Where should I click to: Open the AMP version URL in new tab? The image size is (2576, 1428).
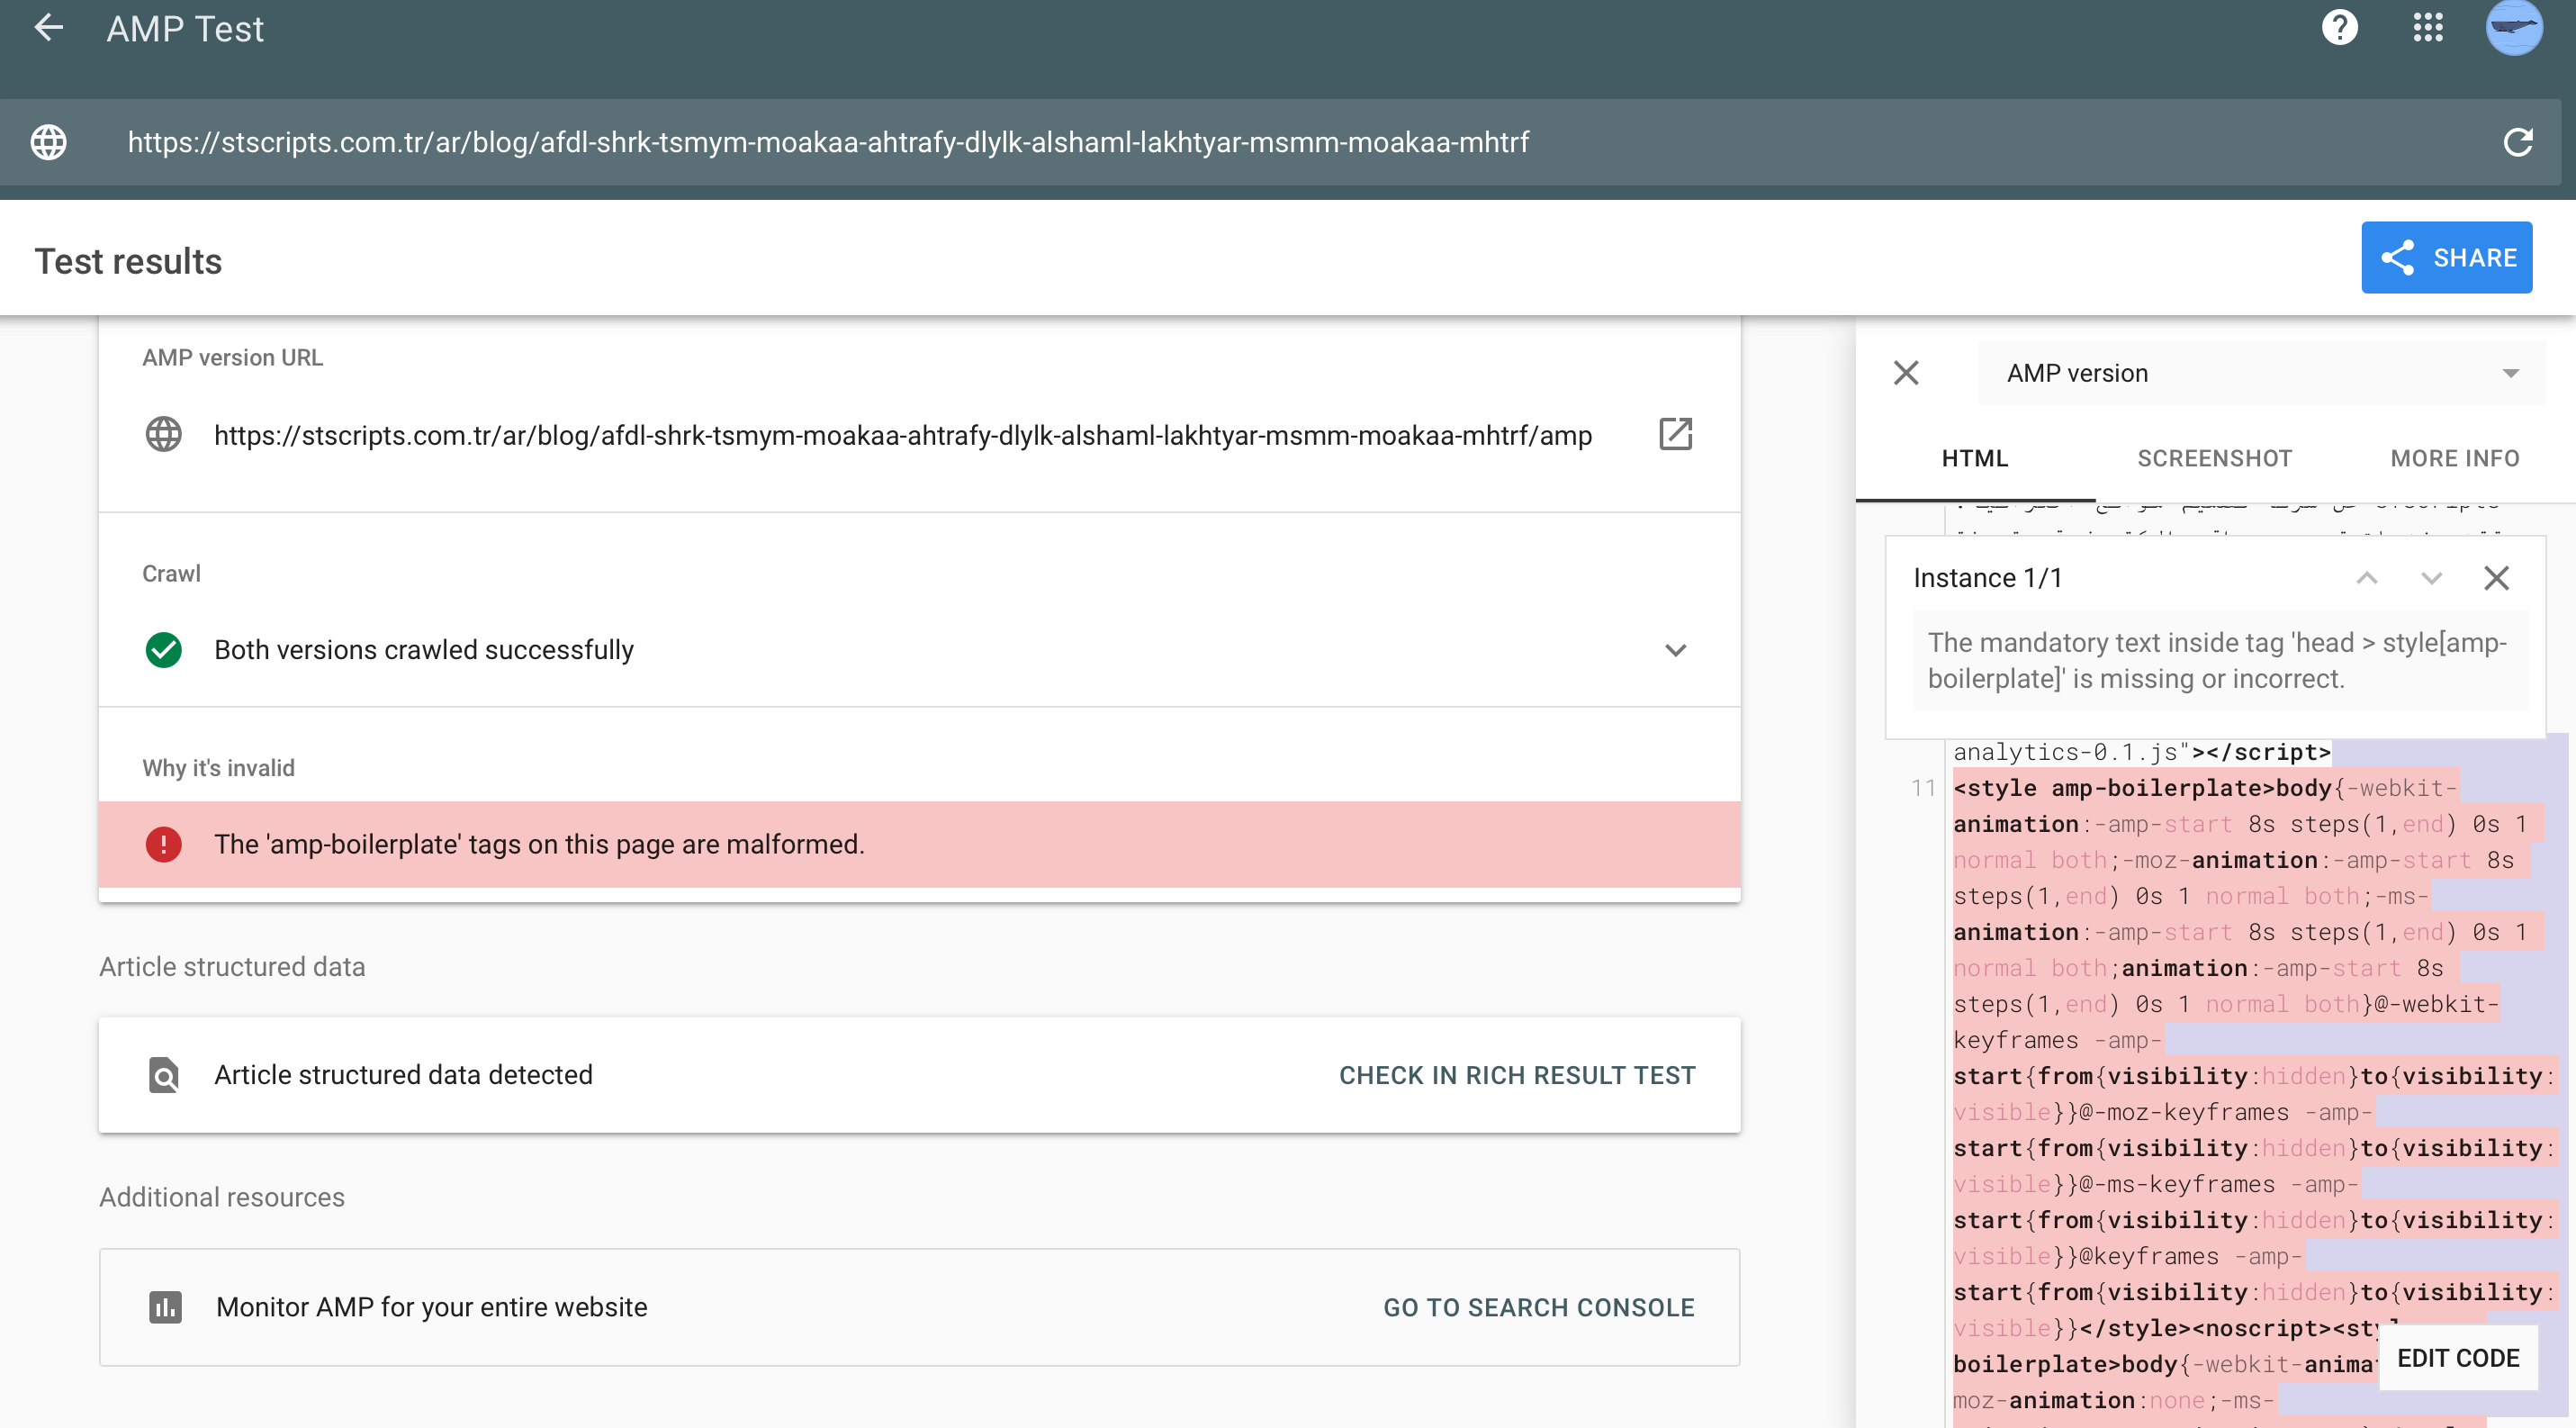[x=1675, y=434]
